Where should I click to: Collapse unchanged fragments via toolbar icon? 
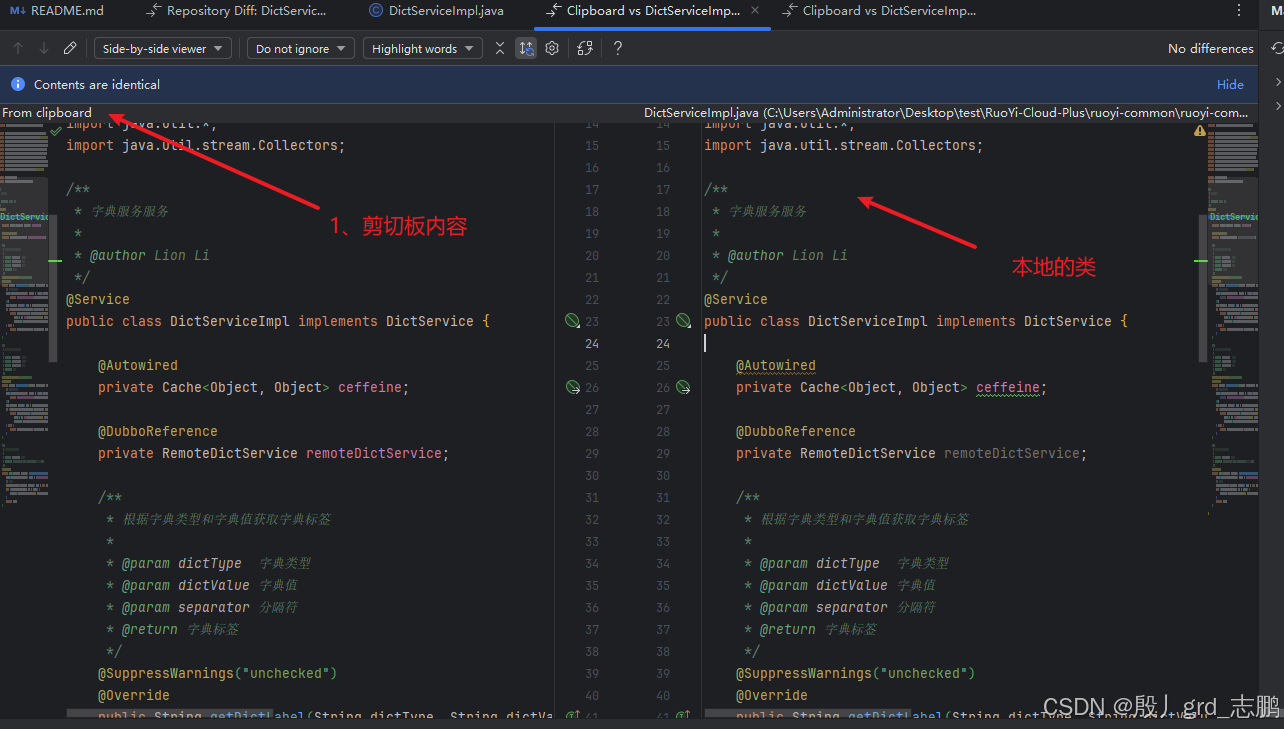pyautogui.click(x=500, y=48)
